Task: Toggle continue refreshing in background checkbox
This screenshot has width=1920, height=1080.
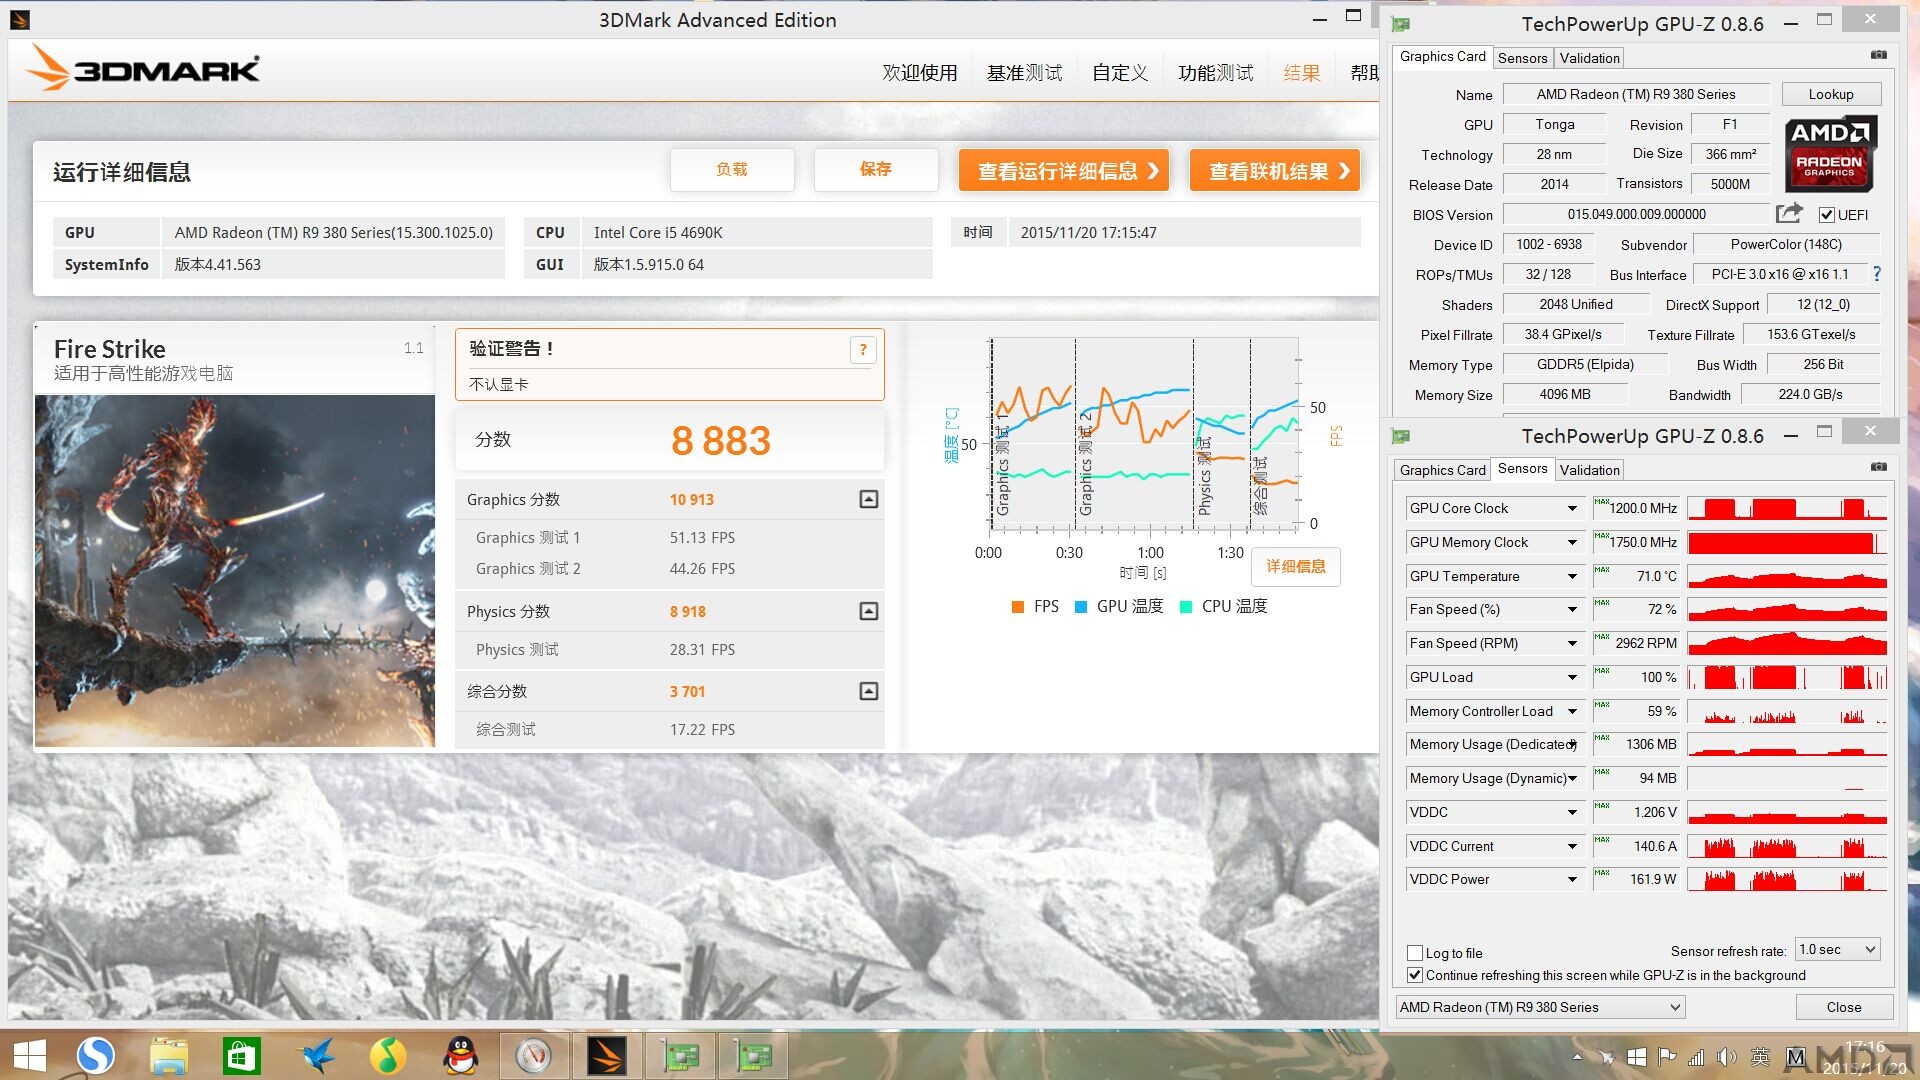Action: (1415, 975)
